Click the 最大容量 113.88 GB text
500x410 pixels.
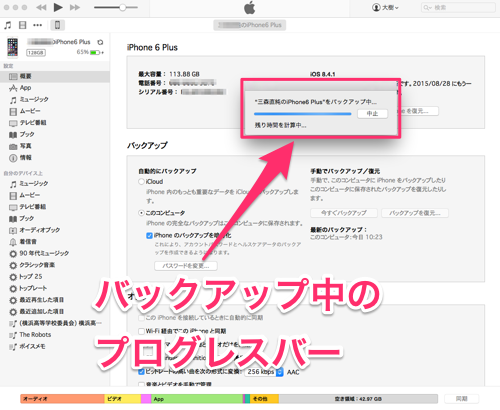(x=169, y=74)
